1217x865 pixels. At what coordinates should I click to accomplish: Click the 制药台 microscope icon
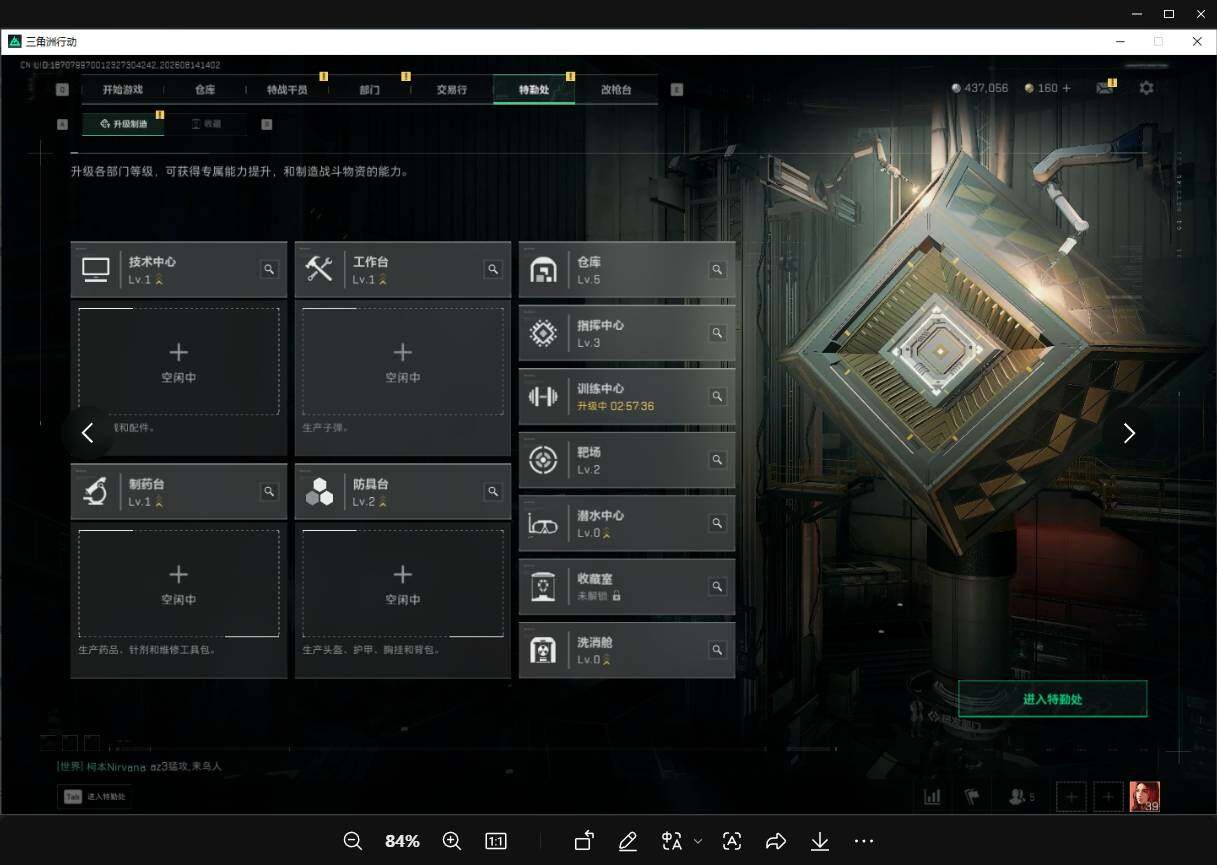pos(96,492)
